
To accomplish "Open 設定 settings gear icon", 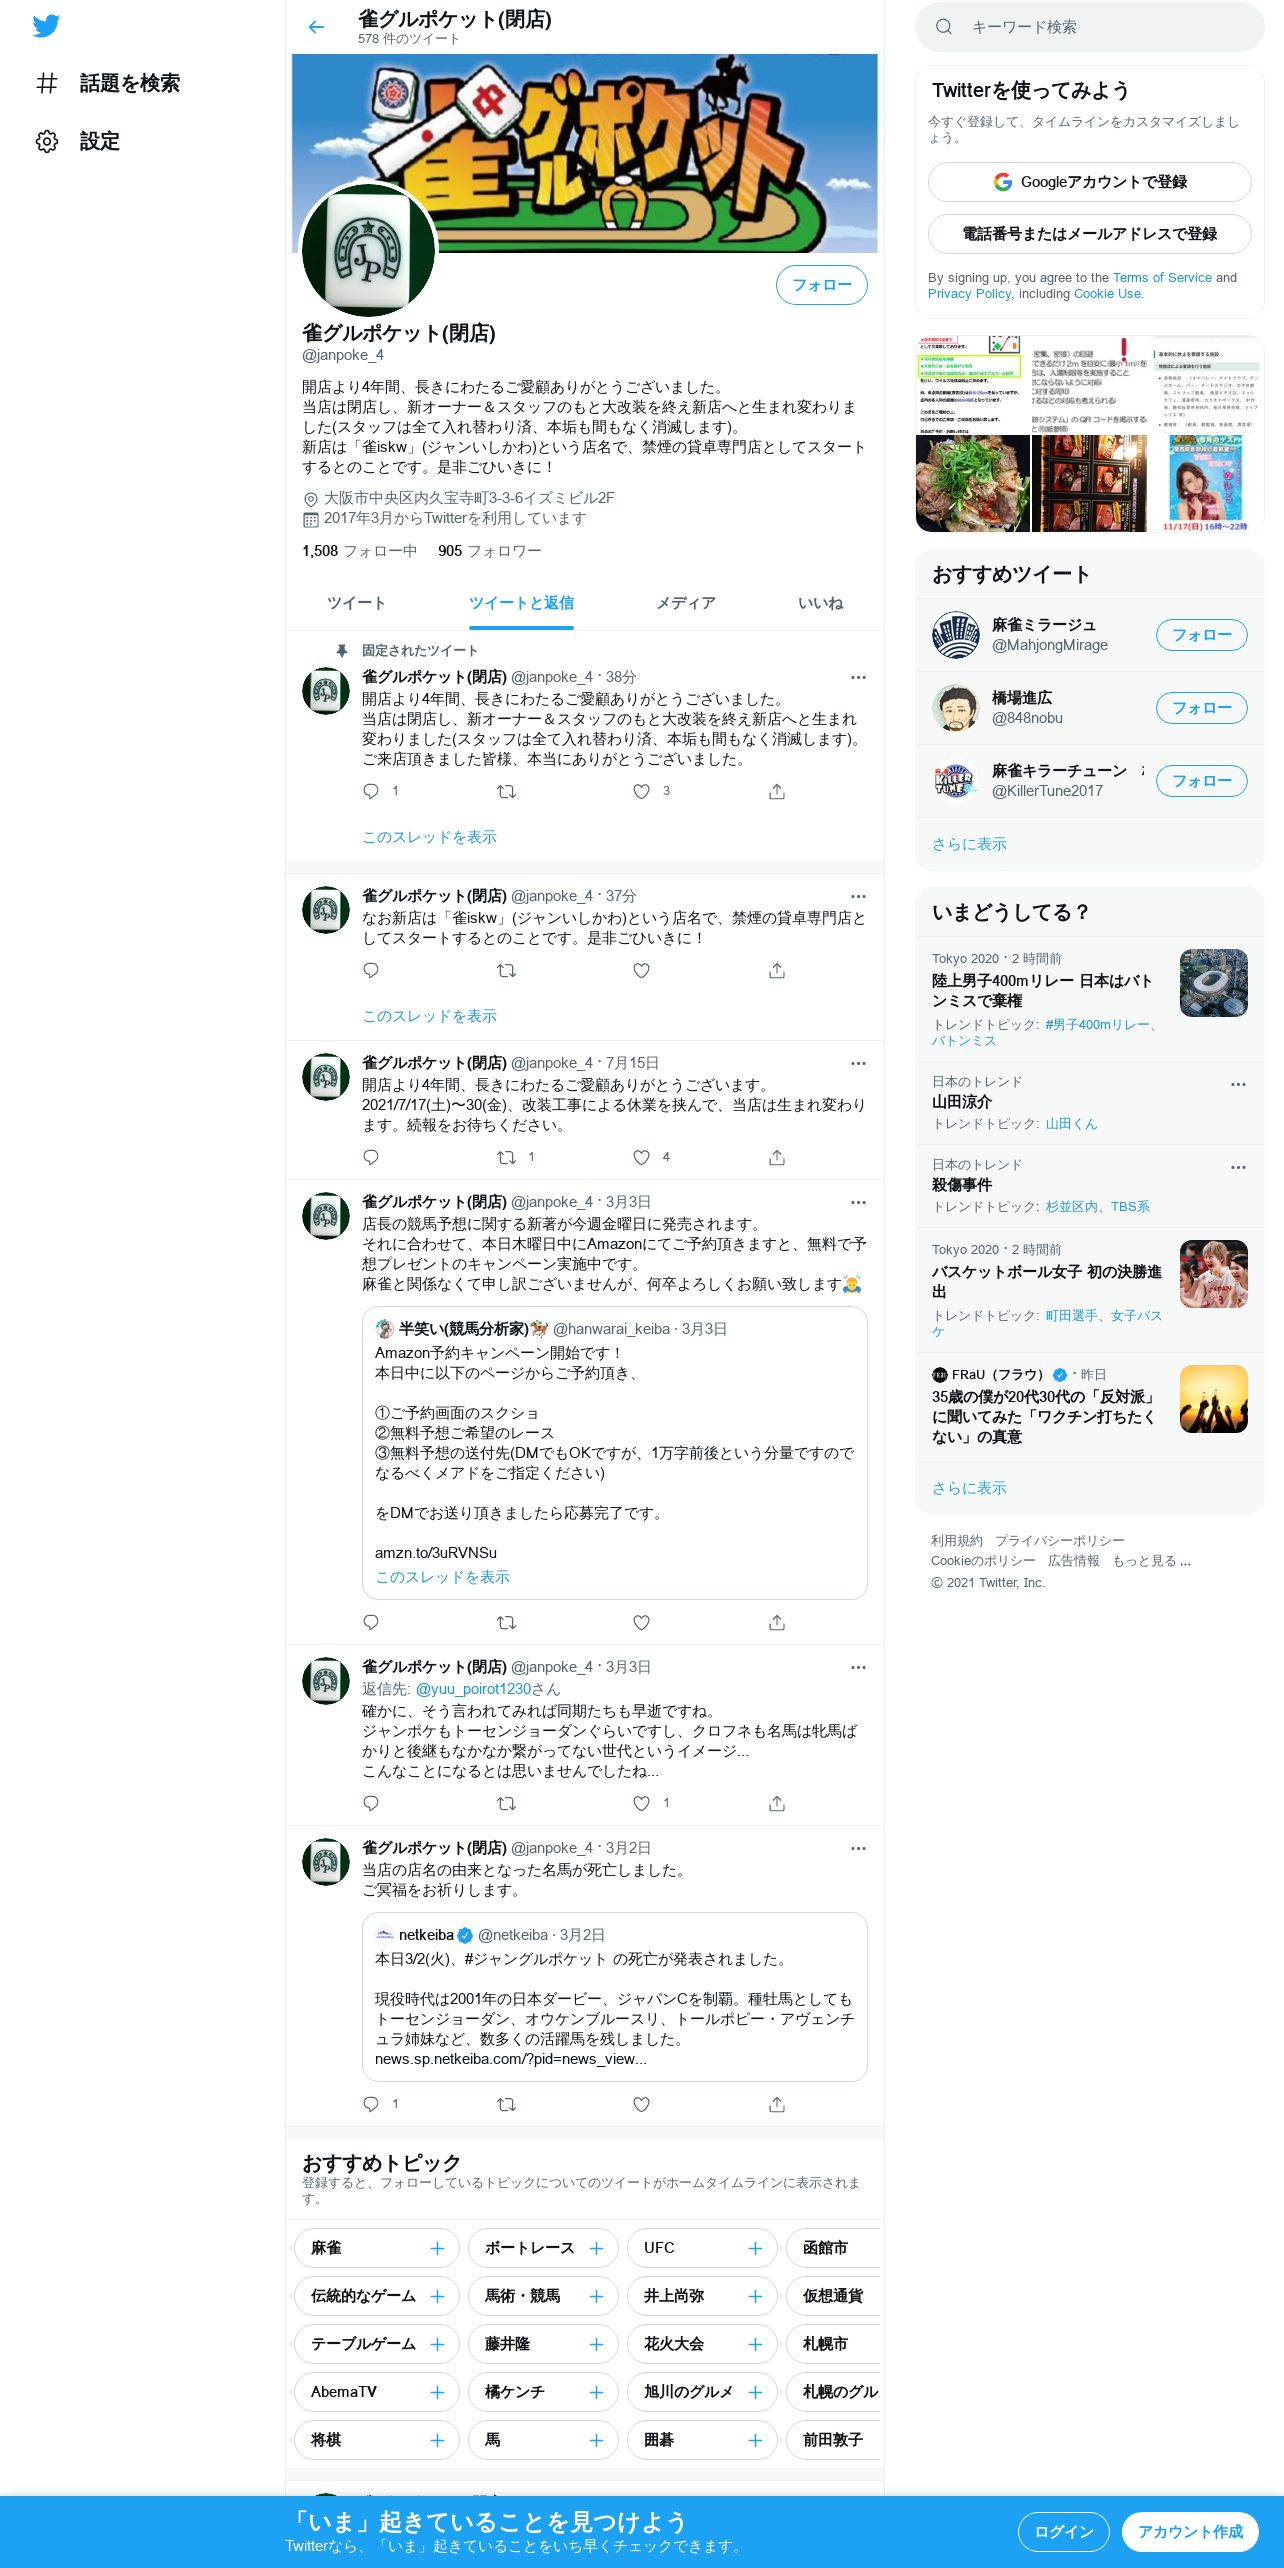I will coord(47,141).
